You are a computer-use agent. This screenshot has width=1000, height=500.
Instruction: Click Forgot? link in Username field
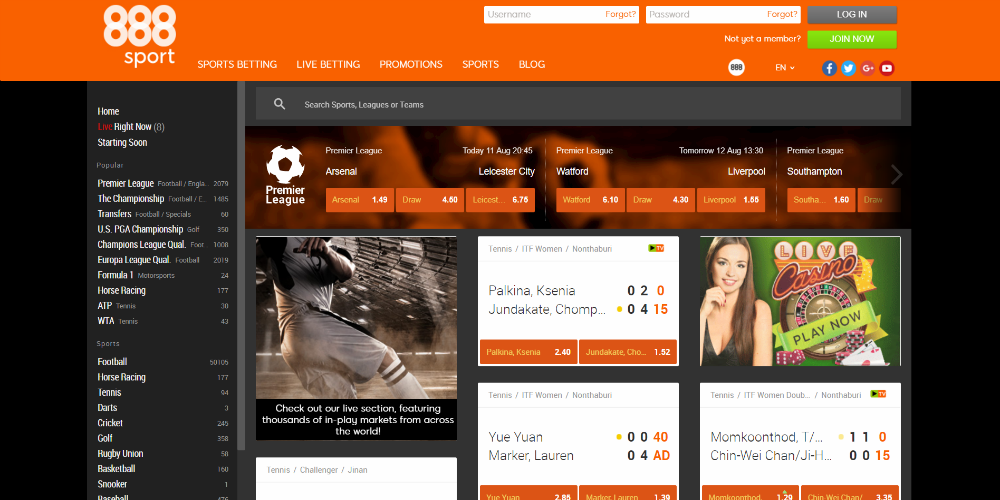(621, 15)
